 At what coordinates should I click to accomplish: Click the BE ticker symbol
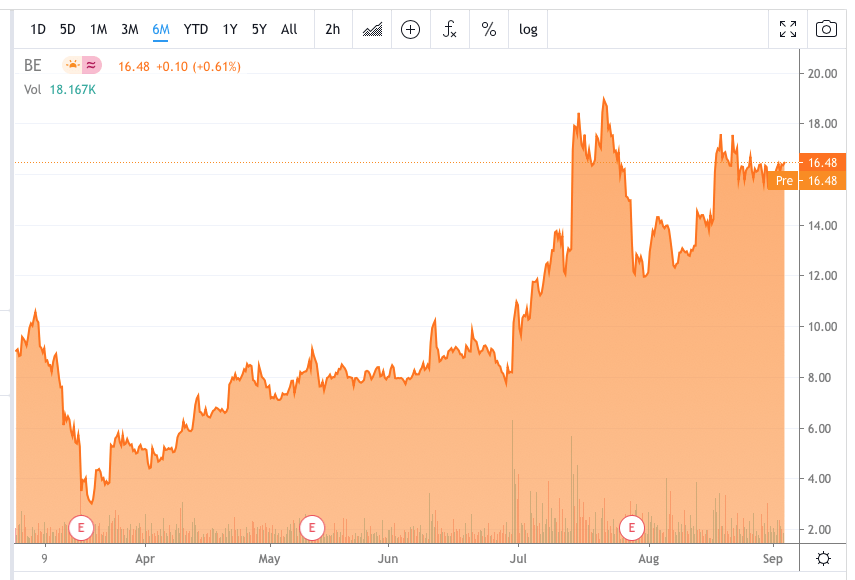tap(32, 65)
